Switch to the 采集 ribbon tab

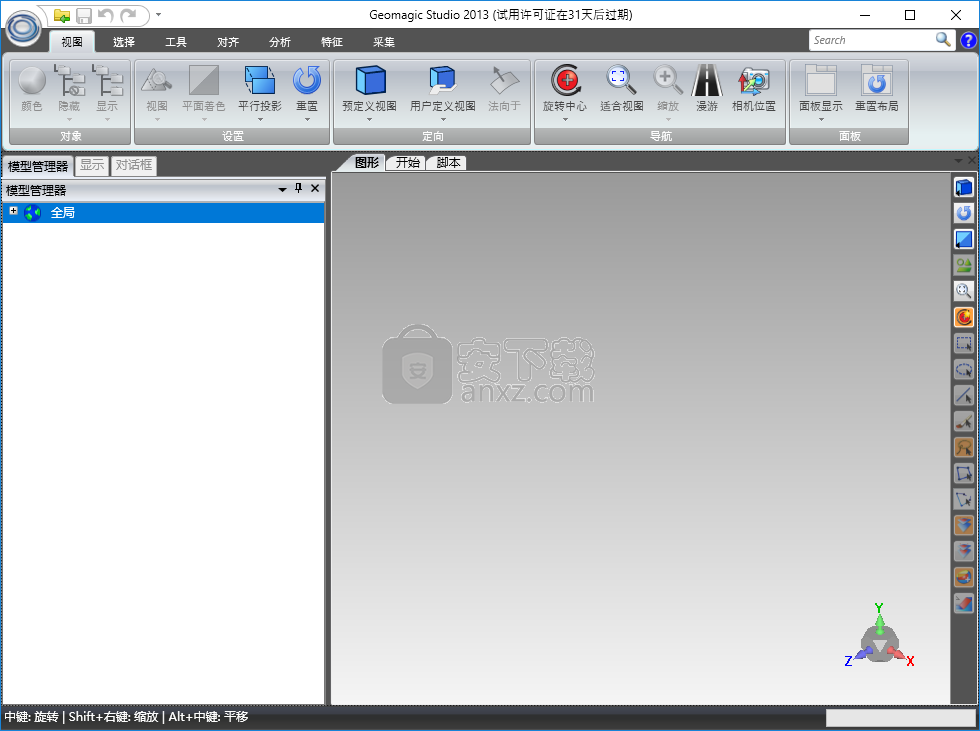(x=384, y=42)
